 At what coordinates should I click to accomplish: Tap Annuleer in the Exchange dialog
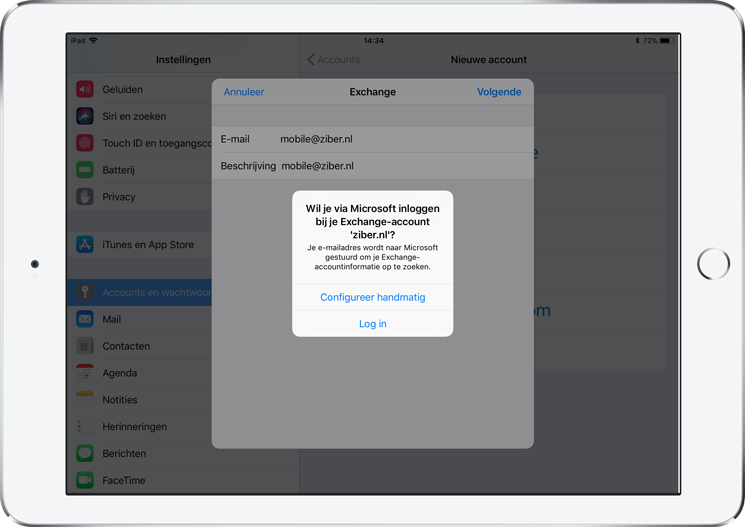pos(244,92)
